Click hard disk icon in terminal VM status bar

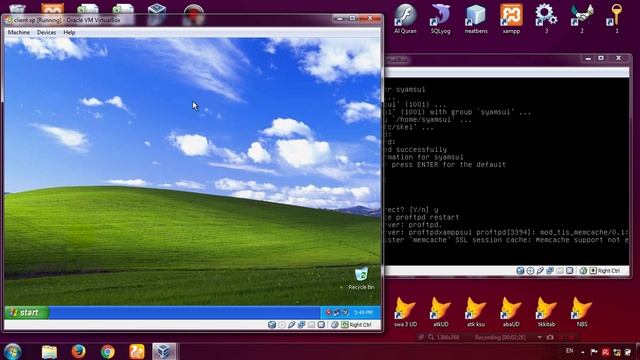pyautogui.click(x=520, y=271)
